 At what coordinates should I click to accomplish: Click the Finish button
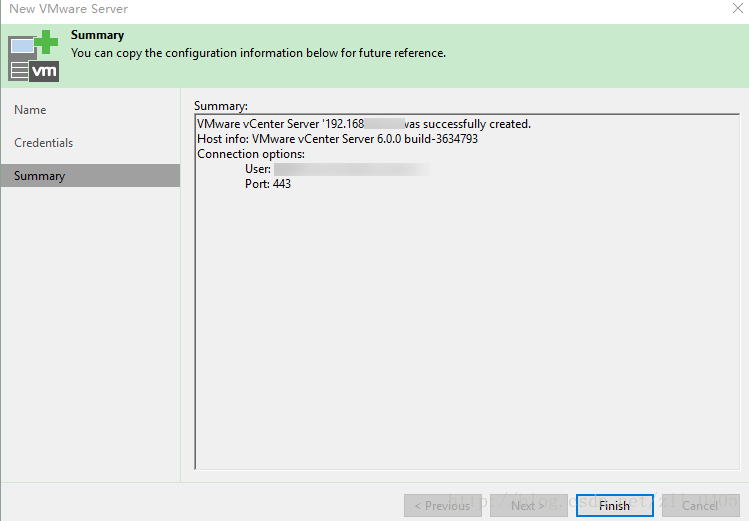pos(614,505)
